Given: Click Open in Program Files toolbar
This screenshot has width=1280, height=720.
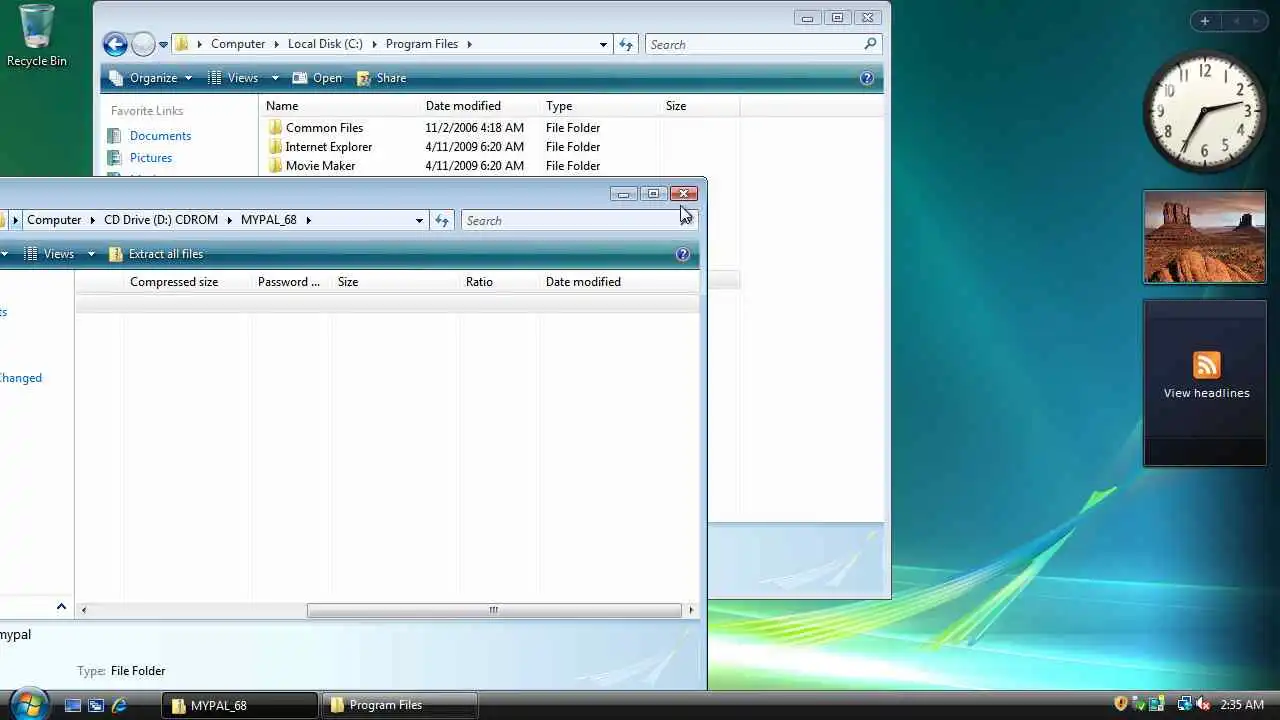Looking at the screenshot, I should (317, 78).
